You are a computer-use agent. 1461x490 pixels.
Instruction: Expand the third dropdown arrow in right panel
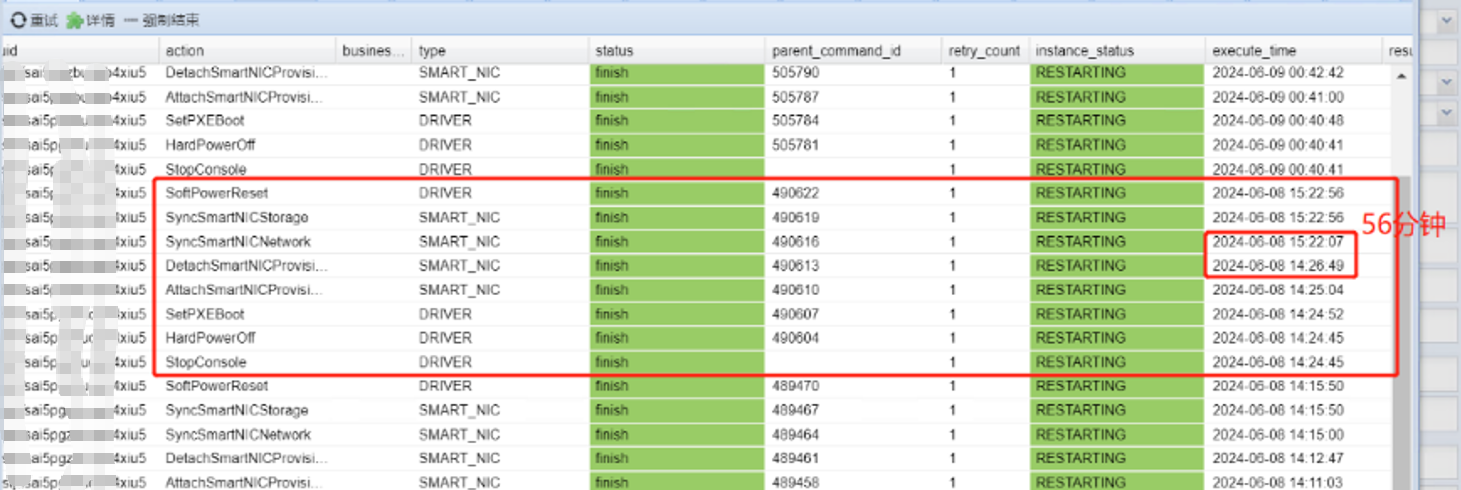click(x=1447, y=114)
